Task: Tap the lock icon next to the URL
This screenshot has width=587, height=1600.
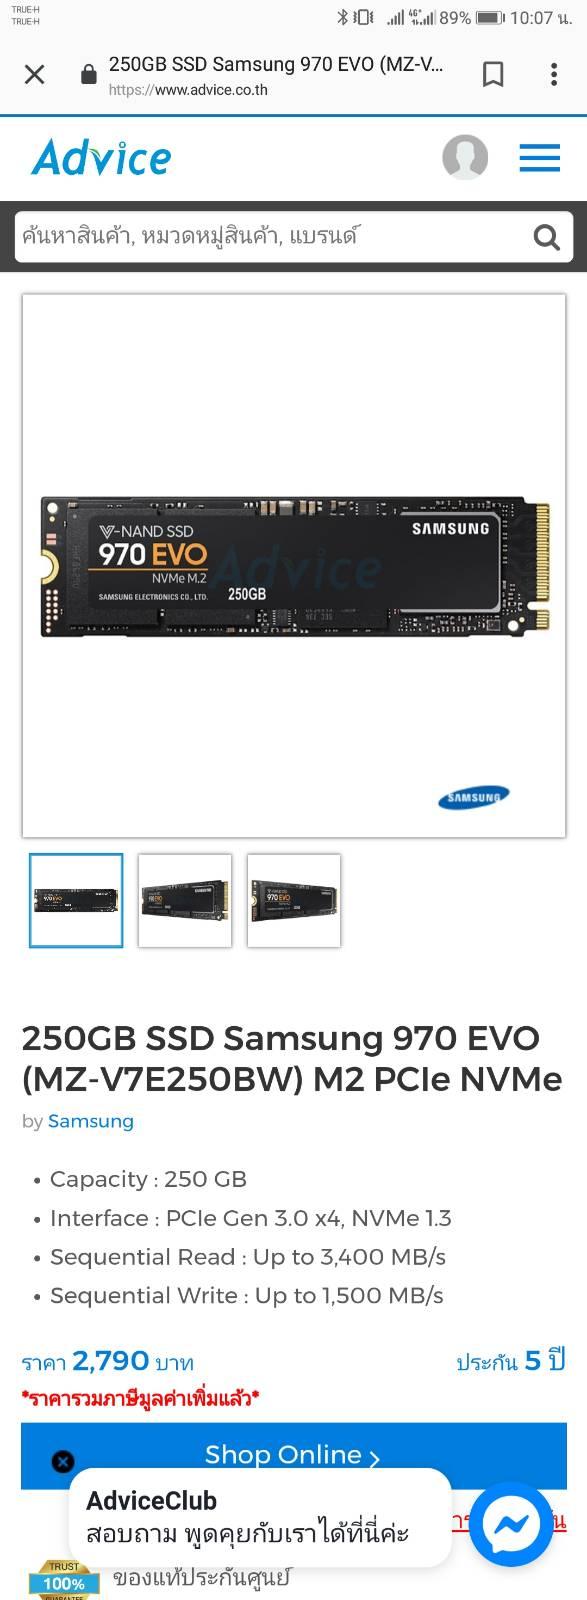Action: [x=88, y=75]
